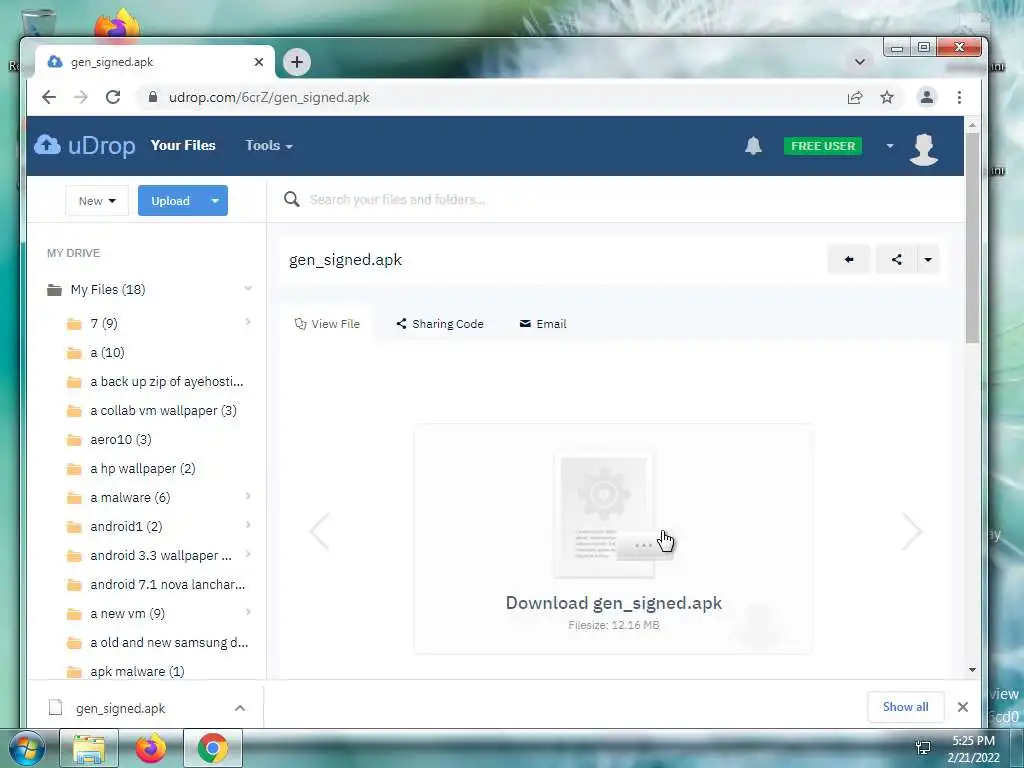
Task: Open the downloaded gen_signed.apk item
Action: coord(121,708)
